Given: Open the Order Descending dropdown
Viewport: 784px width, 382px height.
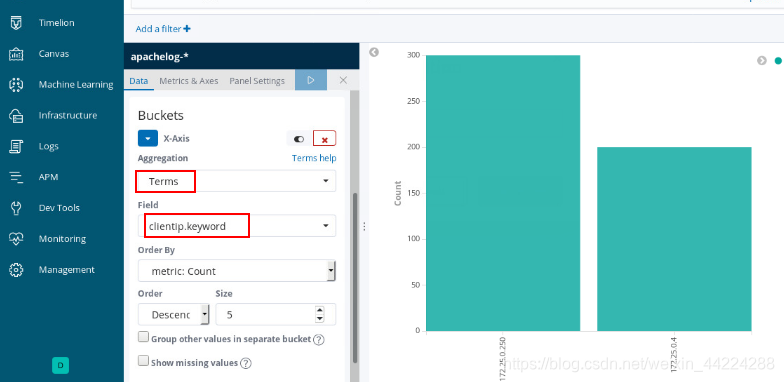Looking at the screenshot, I should tap(174, 314).
